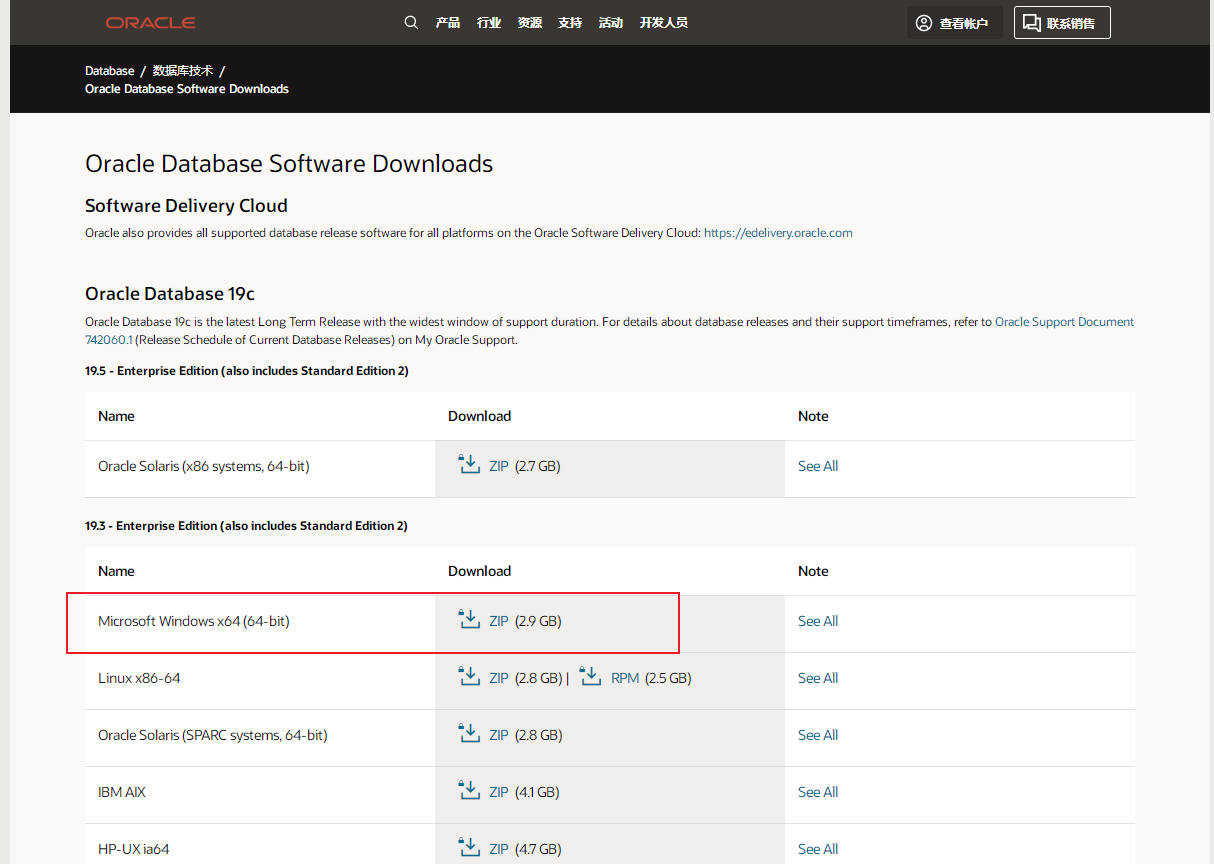Click the Linux x86-64 ZIP download icon
This screenshot has width=1214, height=864.
[x=469, y=677]
